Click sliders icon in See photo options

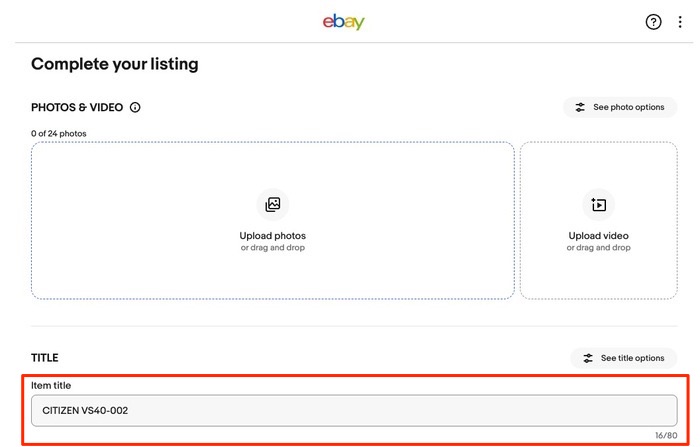[x=580, y=107]
